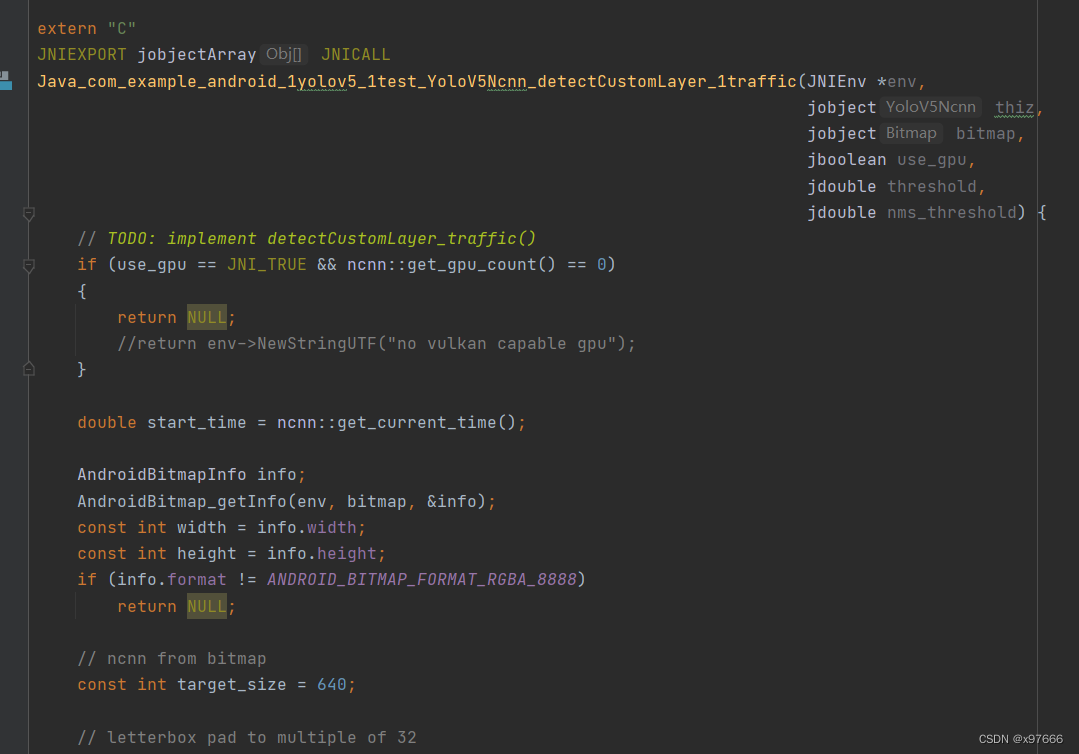
Task: Collapse the fold marker beside the if use_gpu line
Action: tap(29, 266)
